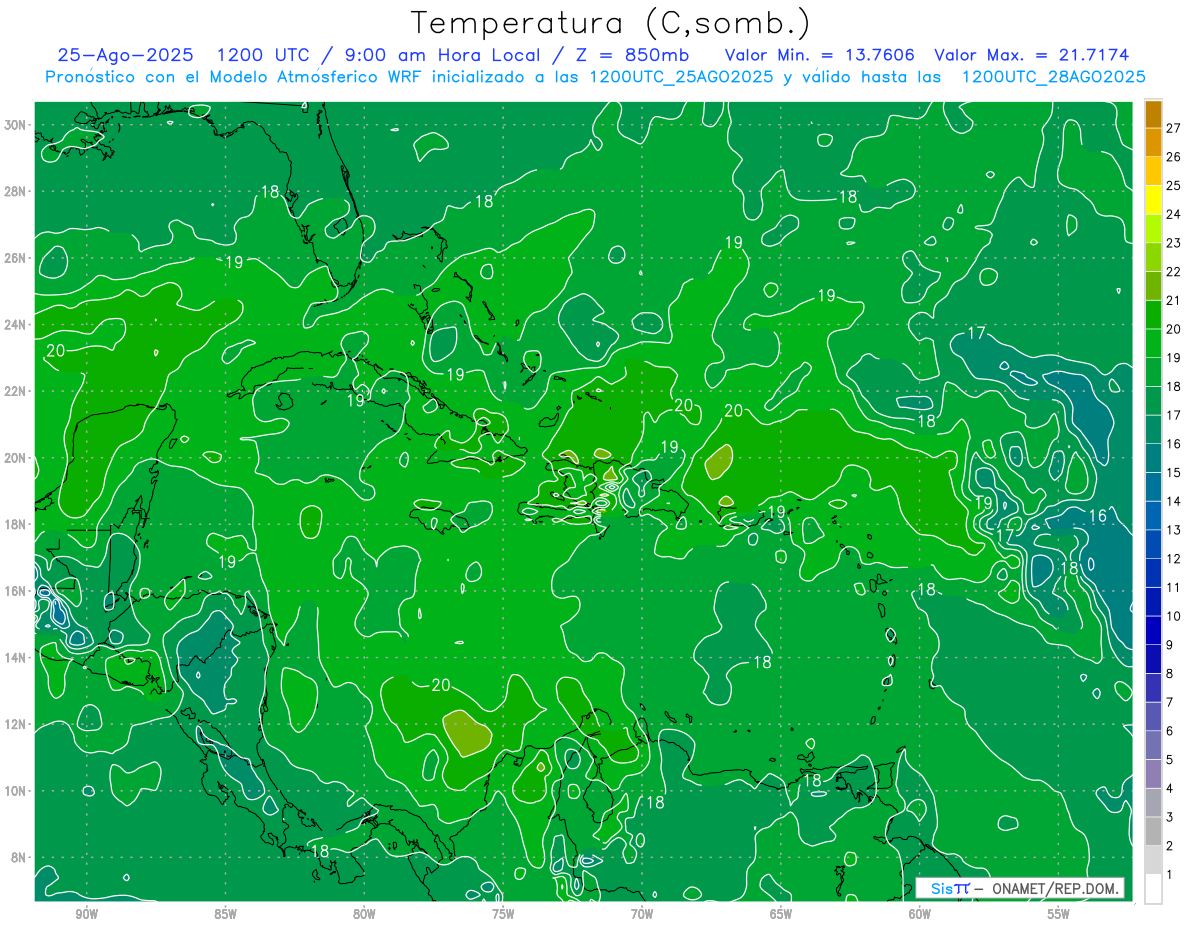Pick the colorbar swatch between 25 and 26
This screenshot has height=927, width=1200.
[x=1153, y=171]
